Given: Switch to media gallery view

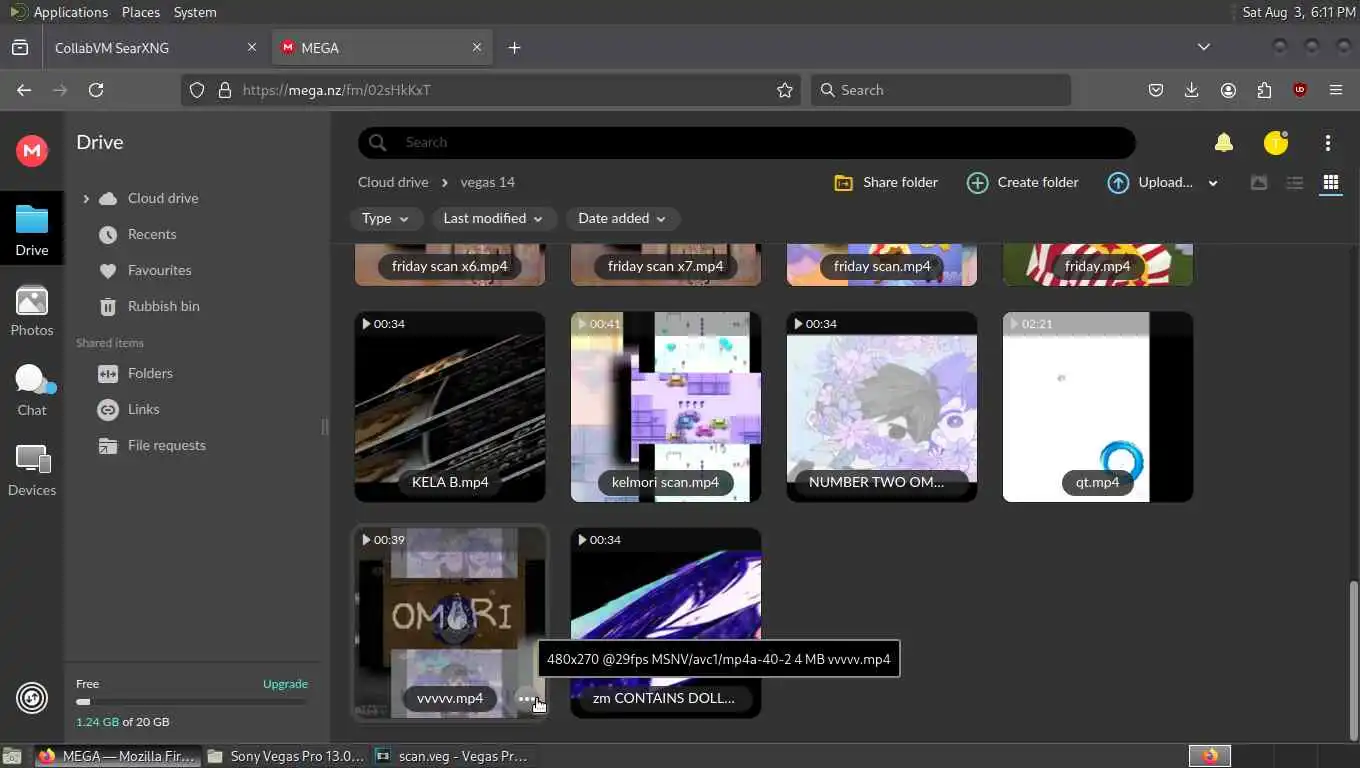Looking at the screenshot, I should click(1259, 183).
